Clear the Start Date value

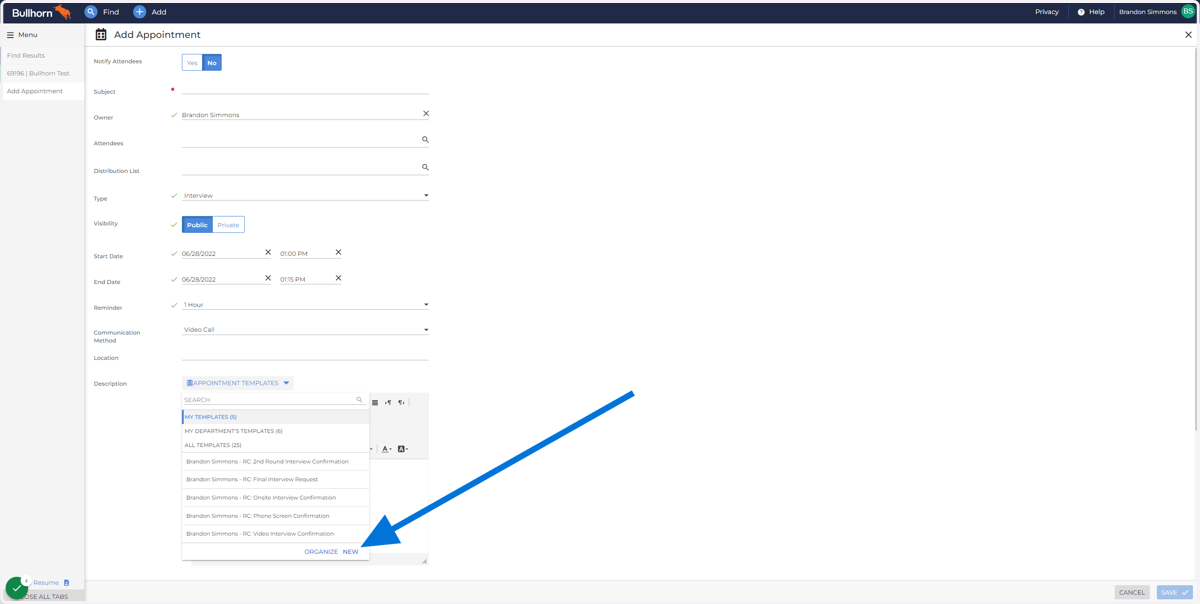268,252
